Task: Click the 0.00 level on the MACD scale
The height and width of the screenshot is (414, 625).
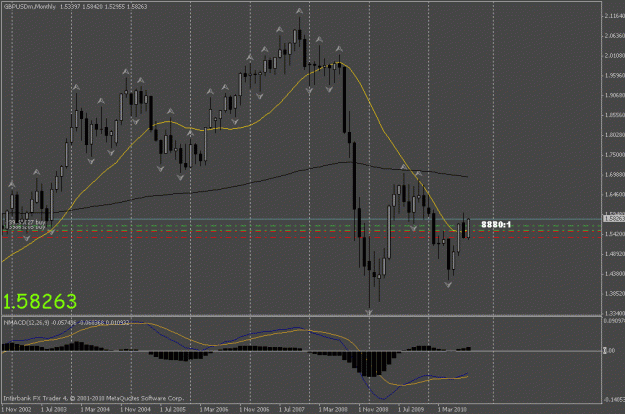Action: pyautogui.click(x=609, y=351)
